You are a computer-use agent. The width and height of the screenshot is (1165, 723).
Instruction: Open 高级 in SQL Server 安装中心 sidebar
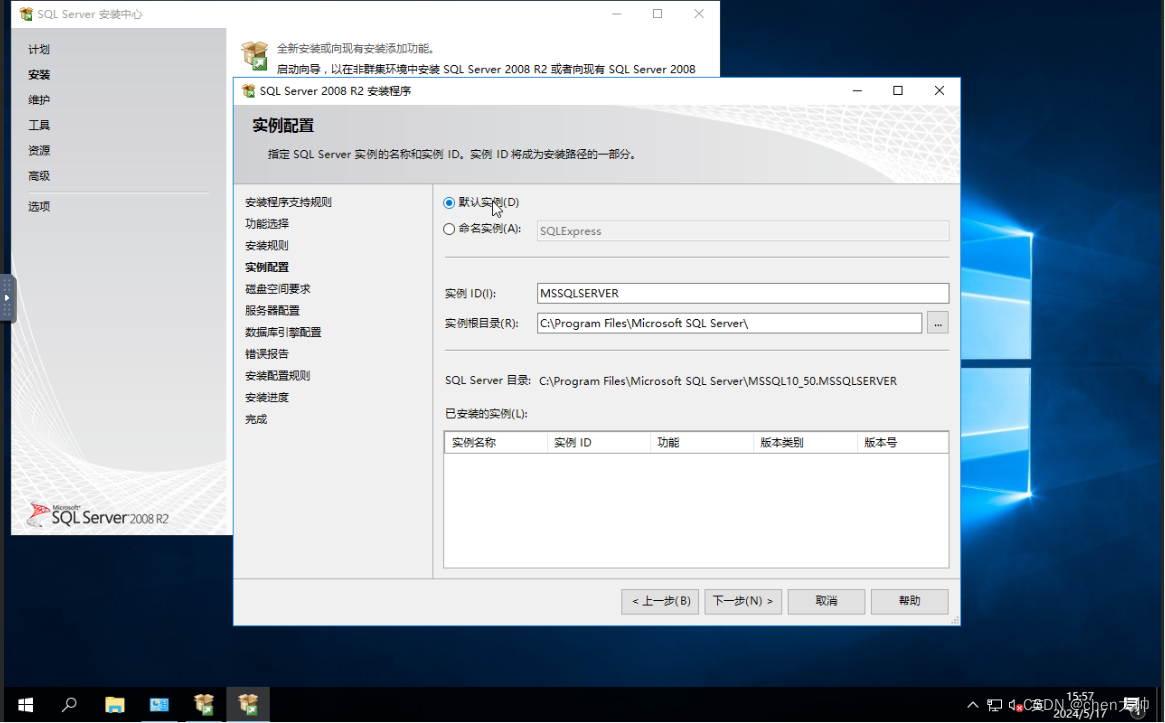click(39, 176)
